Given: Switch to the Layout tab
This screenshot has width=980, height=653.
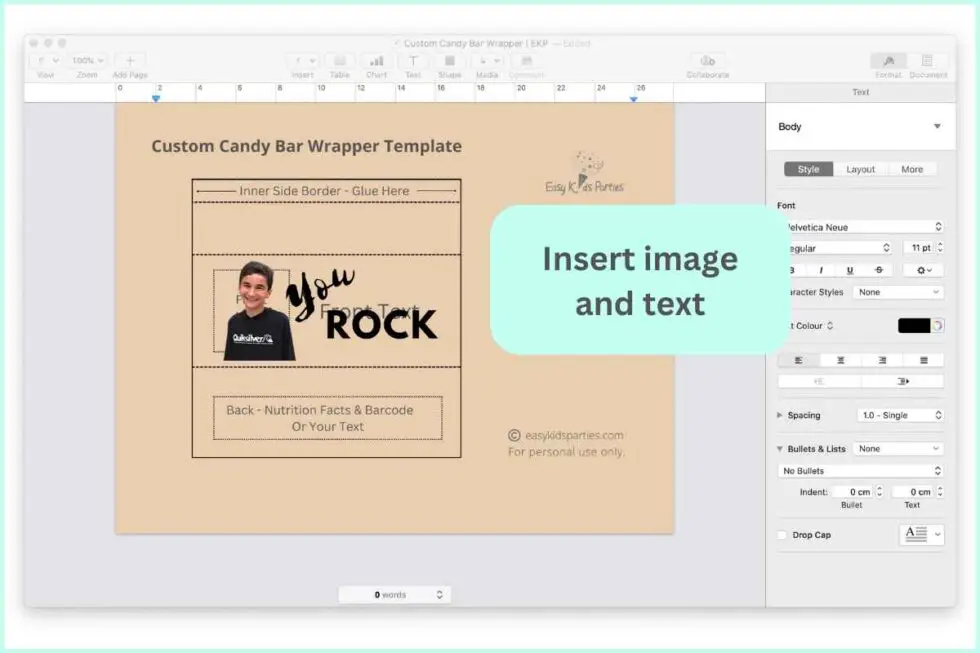Looking at the screenshot, I should point(861,169).
